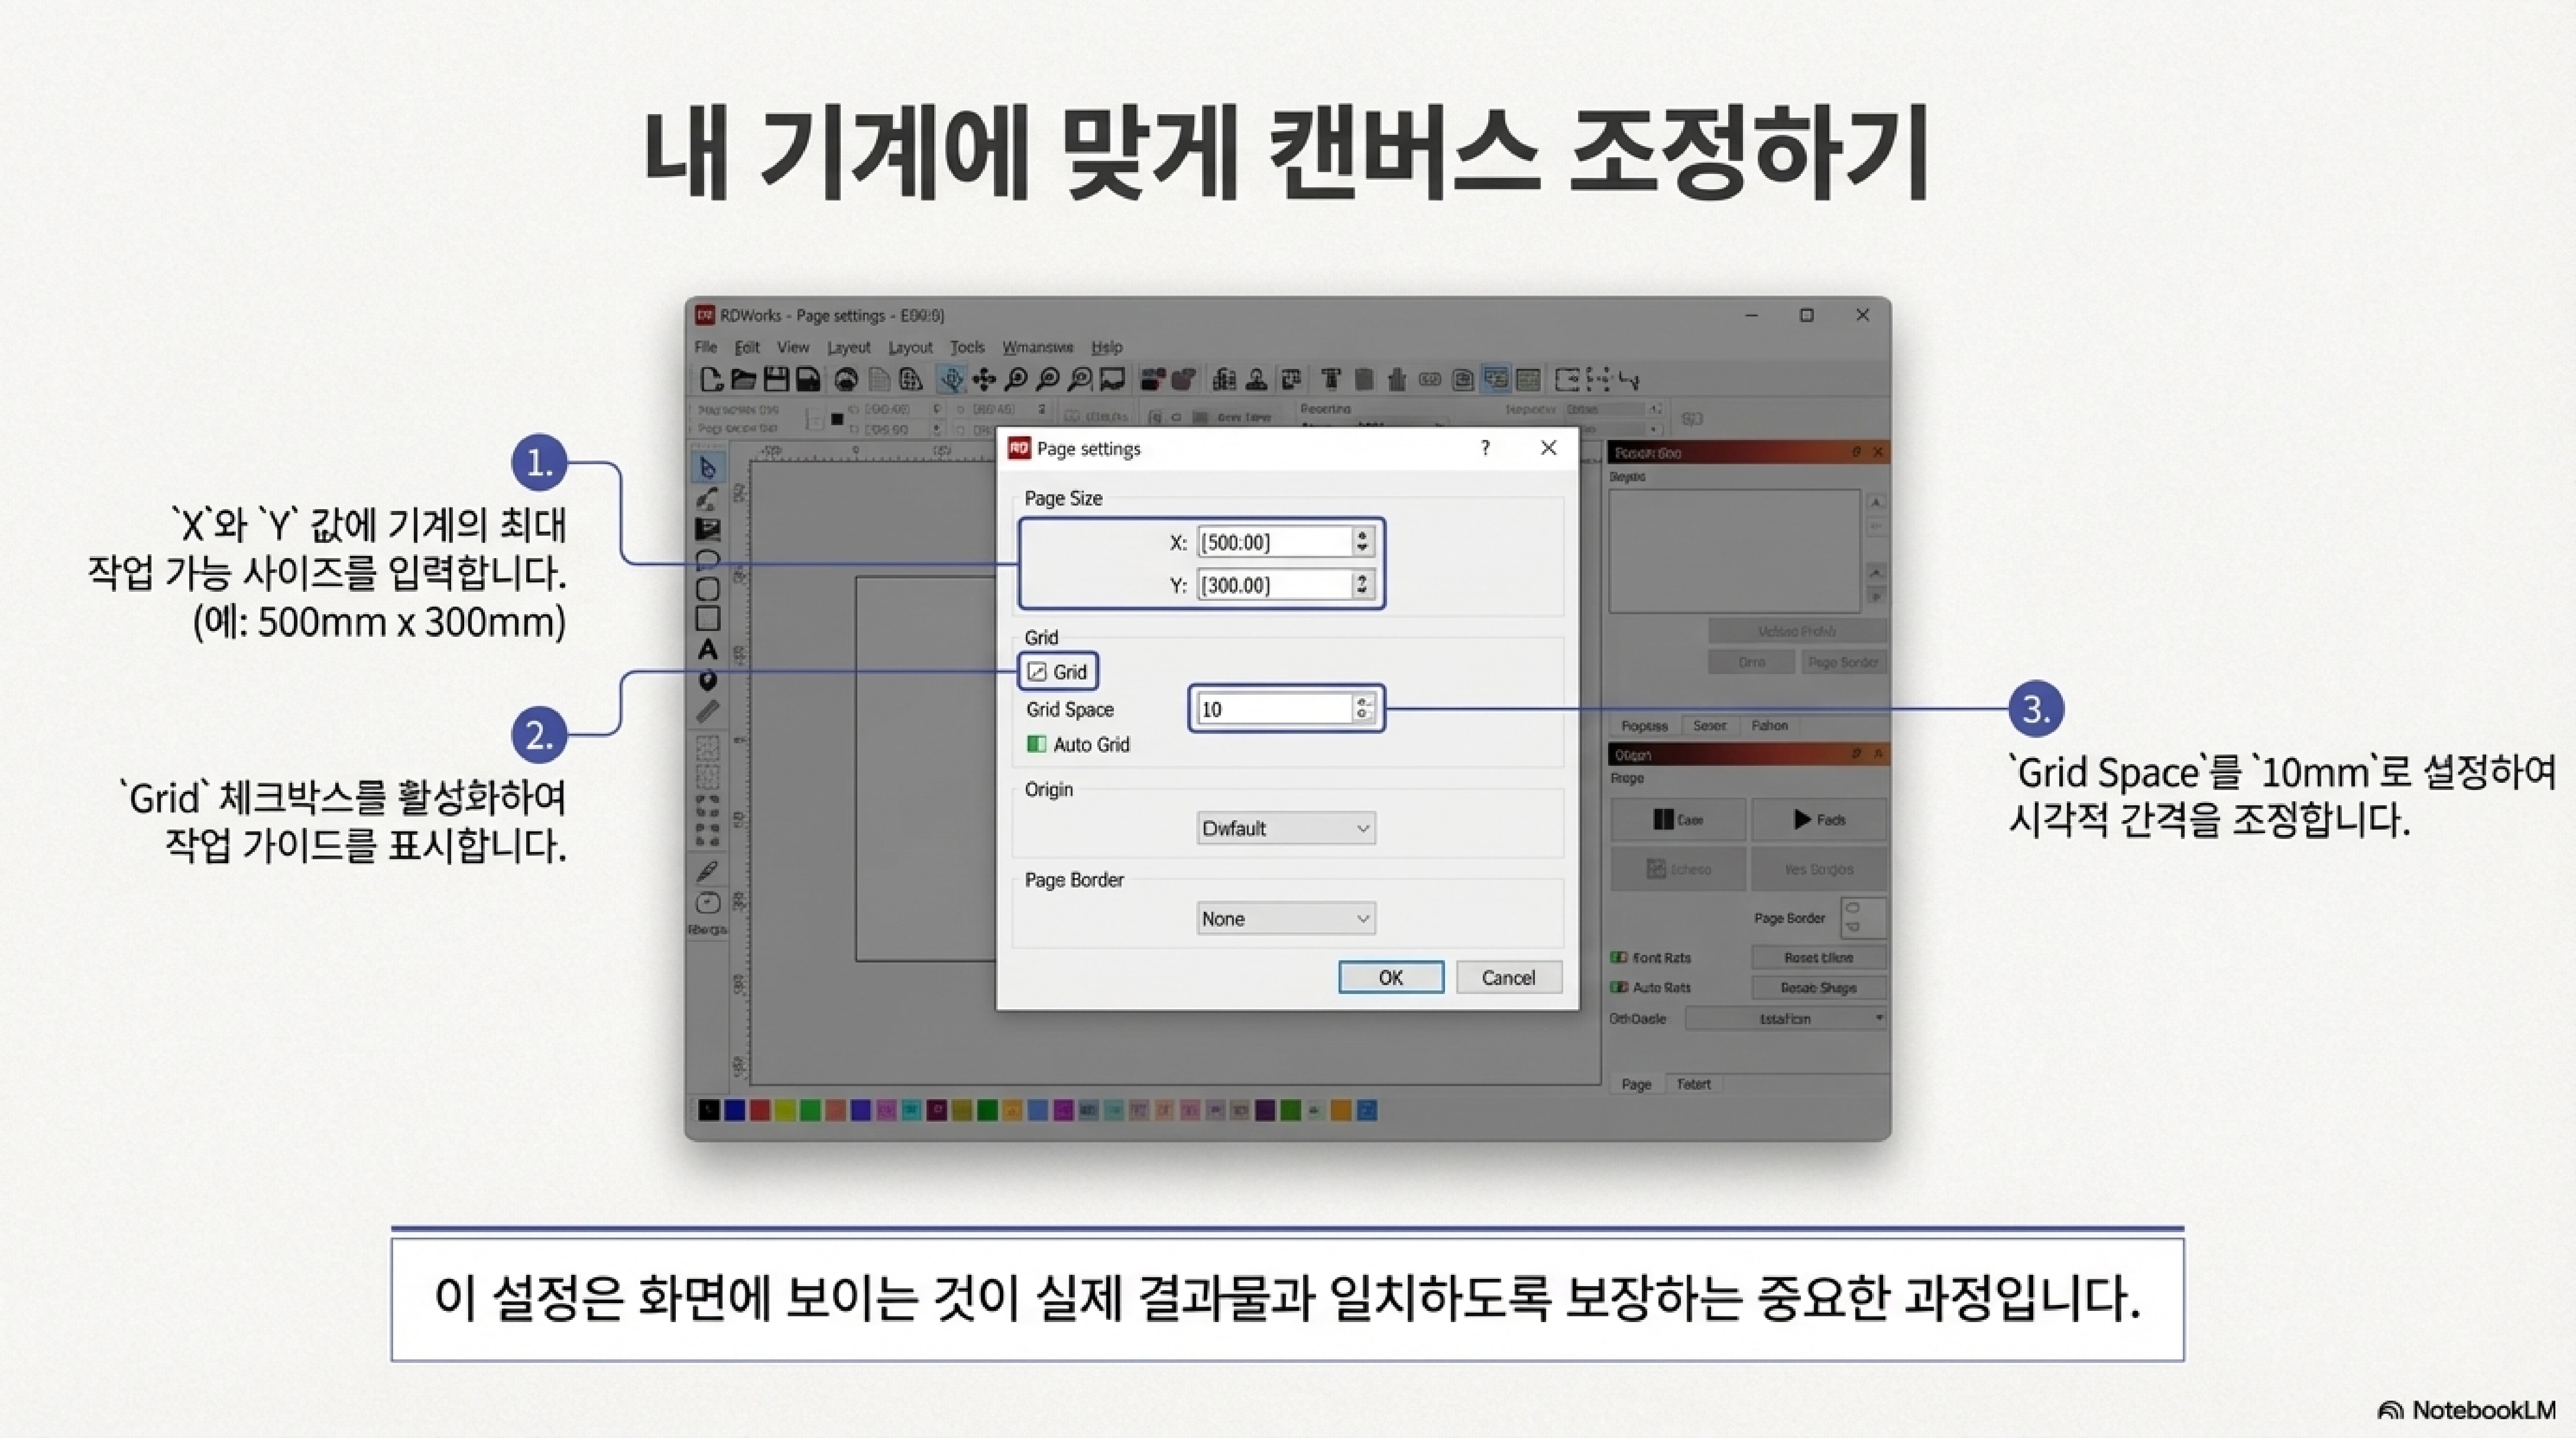
Task: Select the Text tool letter A
Action: (x=708, y=650)
